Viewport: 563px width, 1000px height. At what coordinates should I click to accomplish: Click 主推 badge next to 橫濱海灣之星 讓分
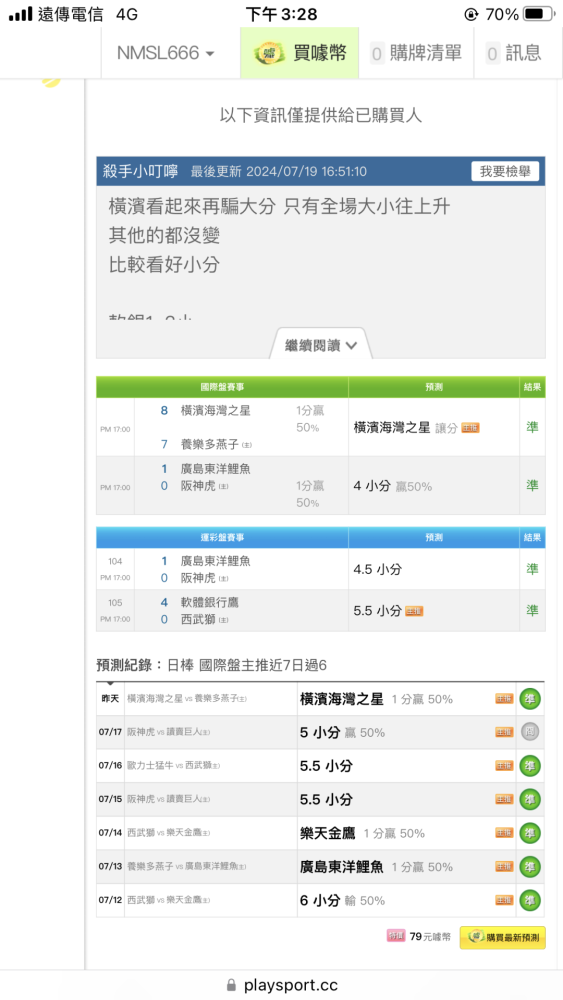(x=471, y=428)
